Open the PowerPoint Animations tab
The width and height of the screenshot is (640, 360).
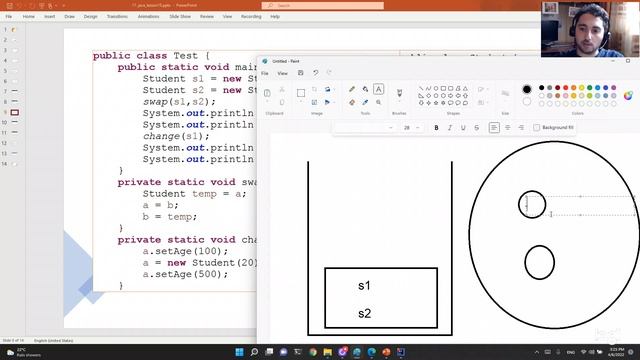pyautogui.click(x=149, y=17)
